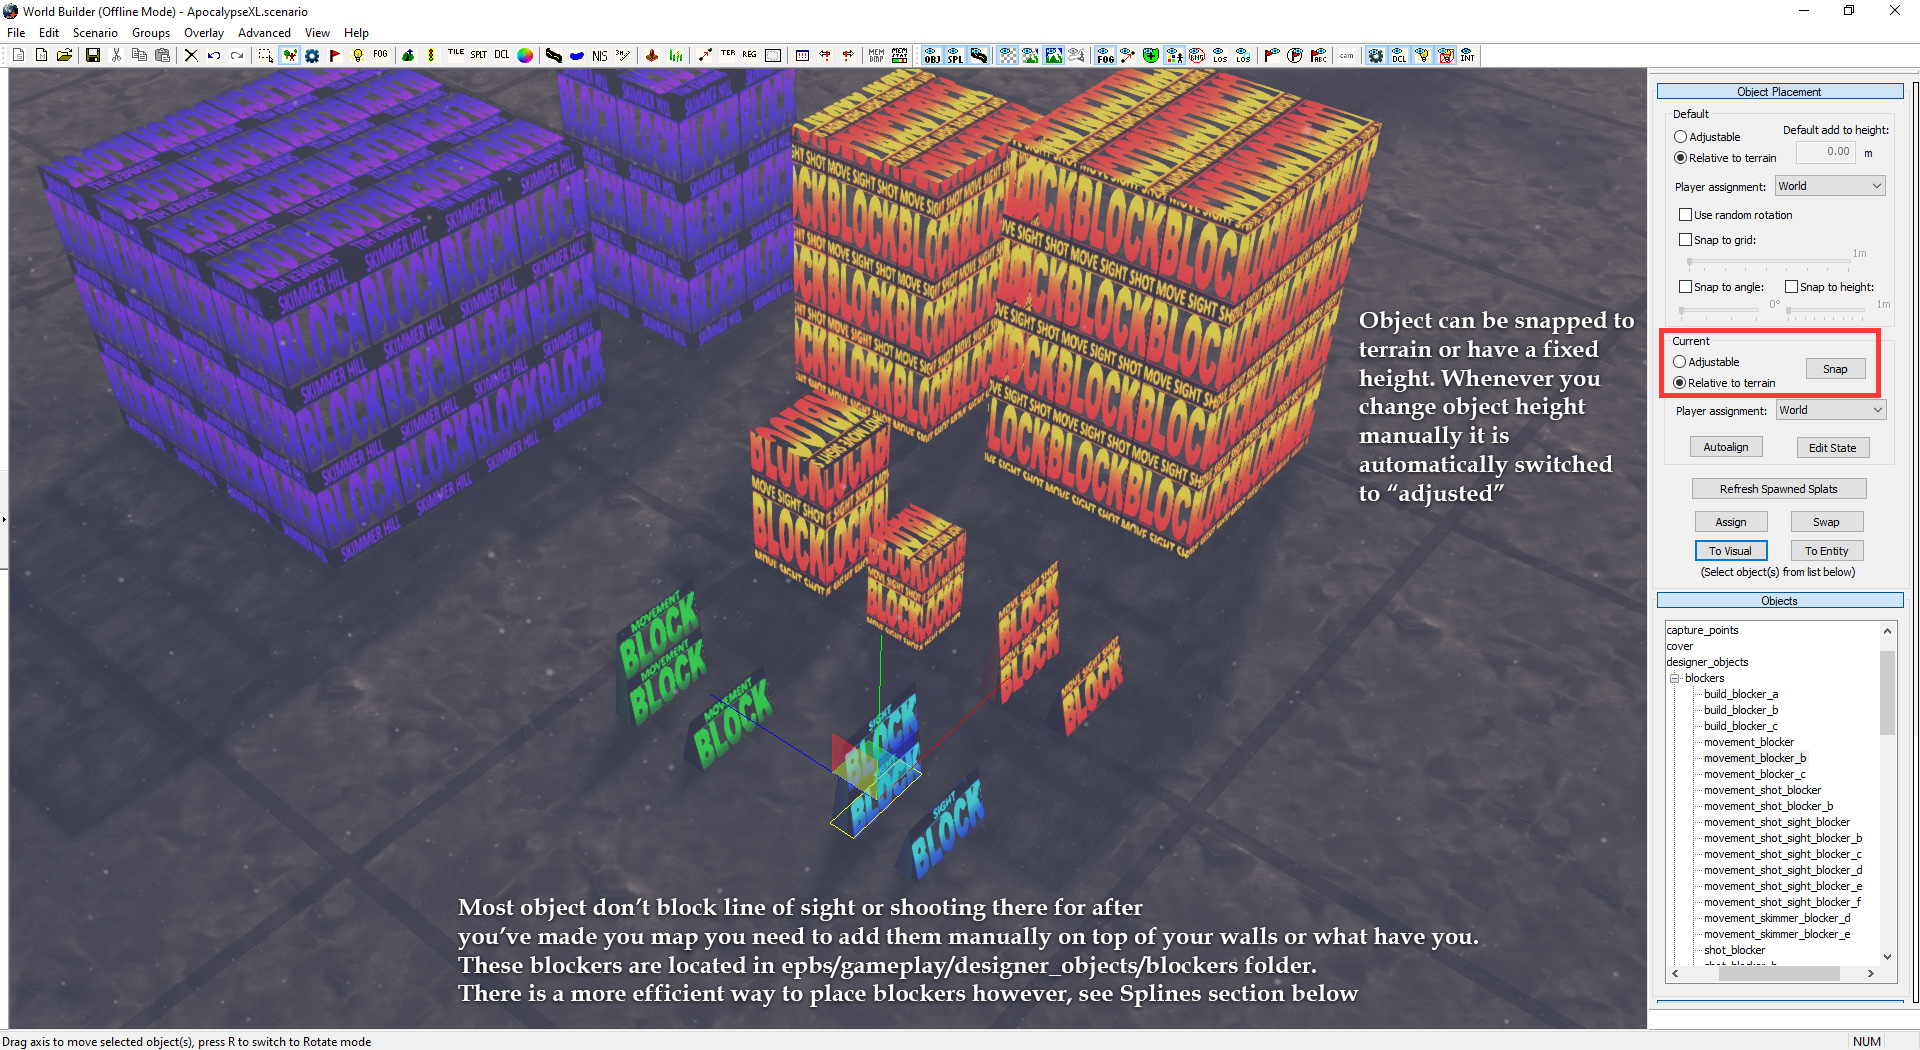
Task: Click the TILE toolbar icon
Action: [456, 56]
